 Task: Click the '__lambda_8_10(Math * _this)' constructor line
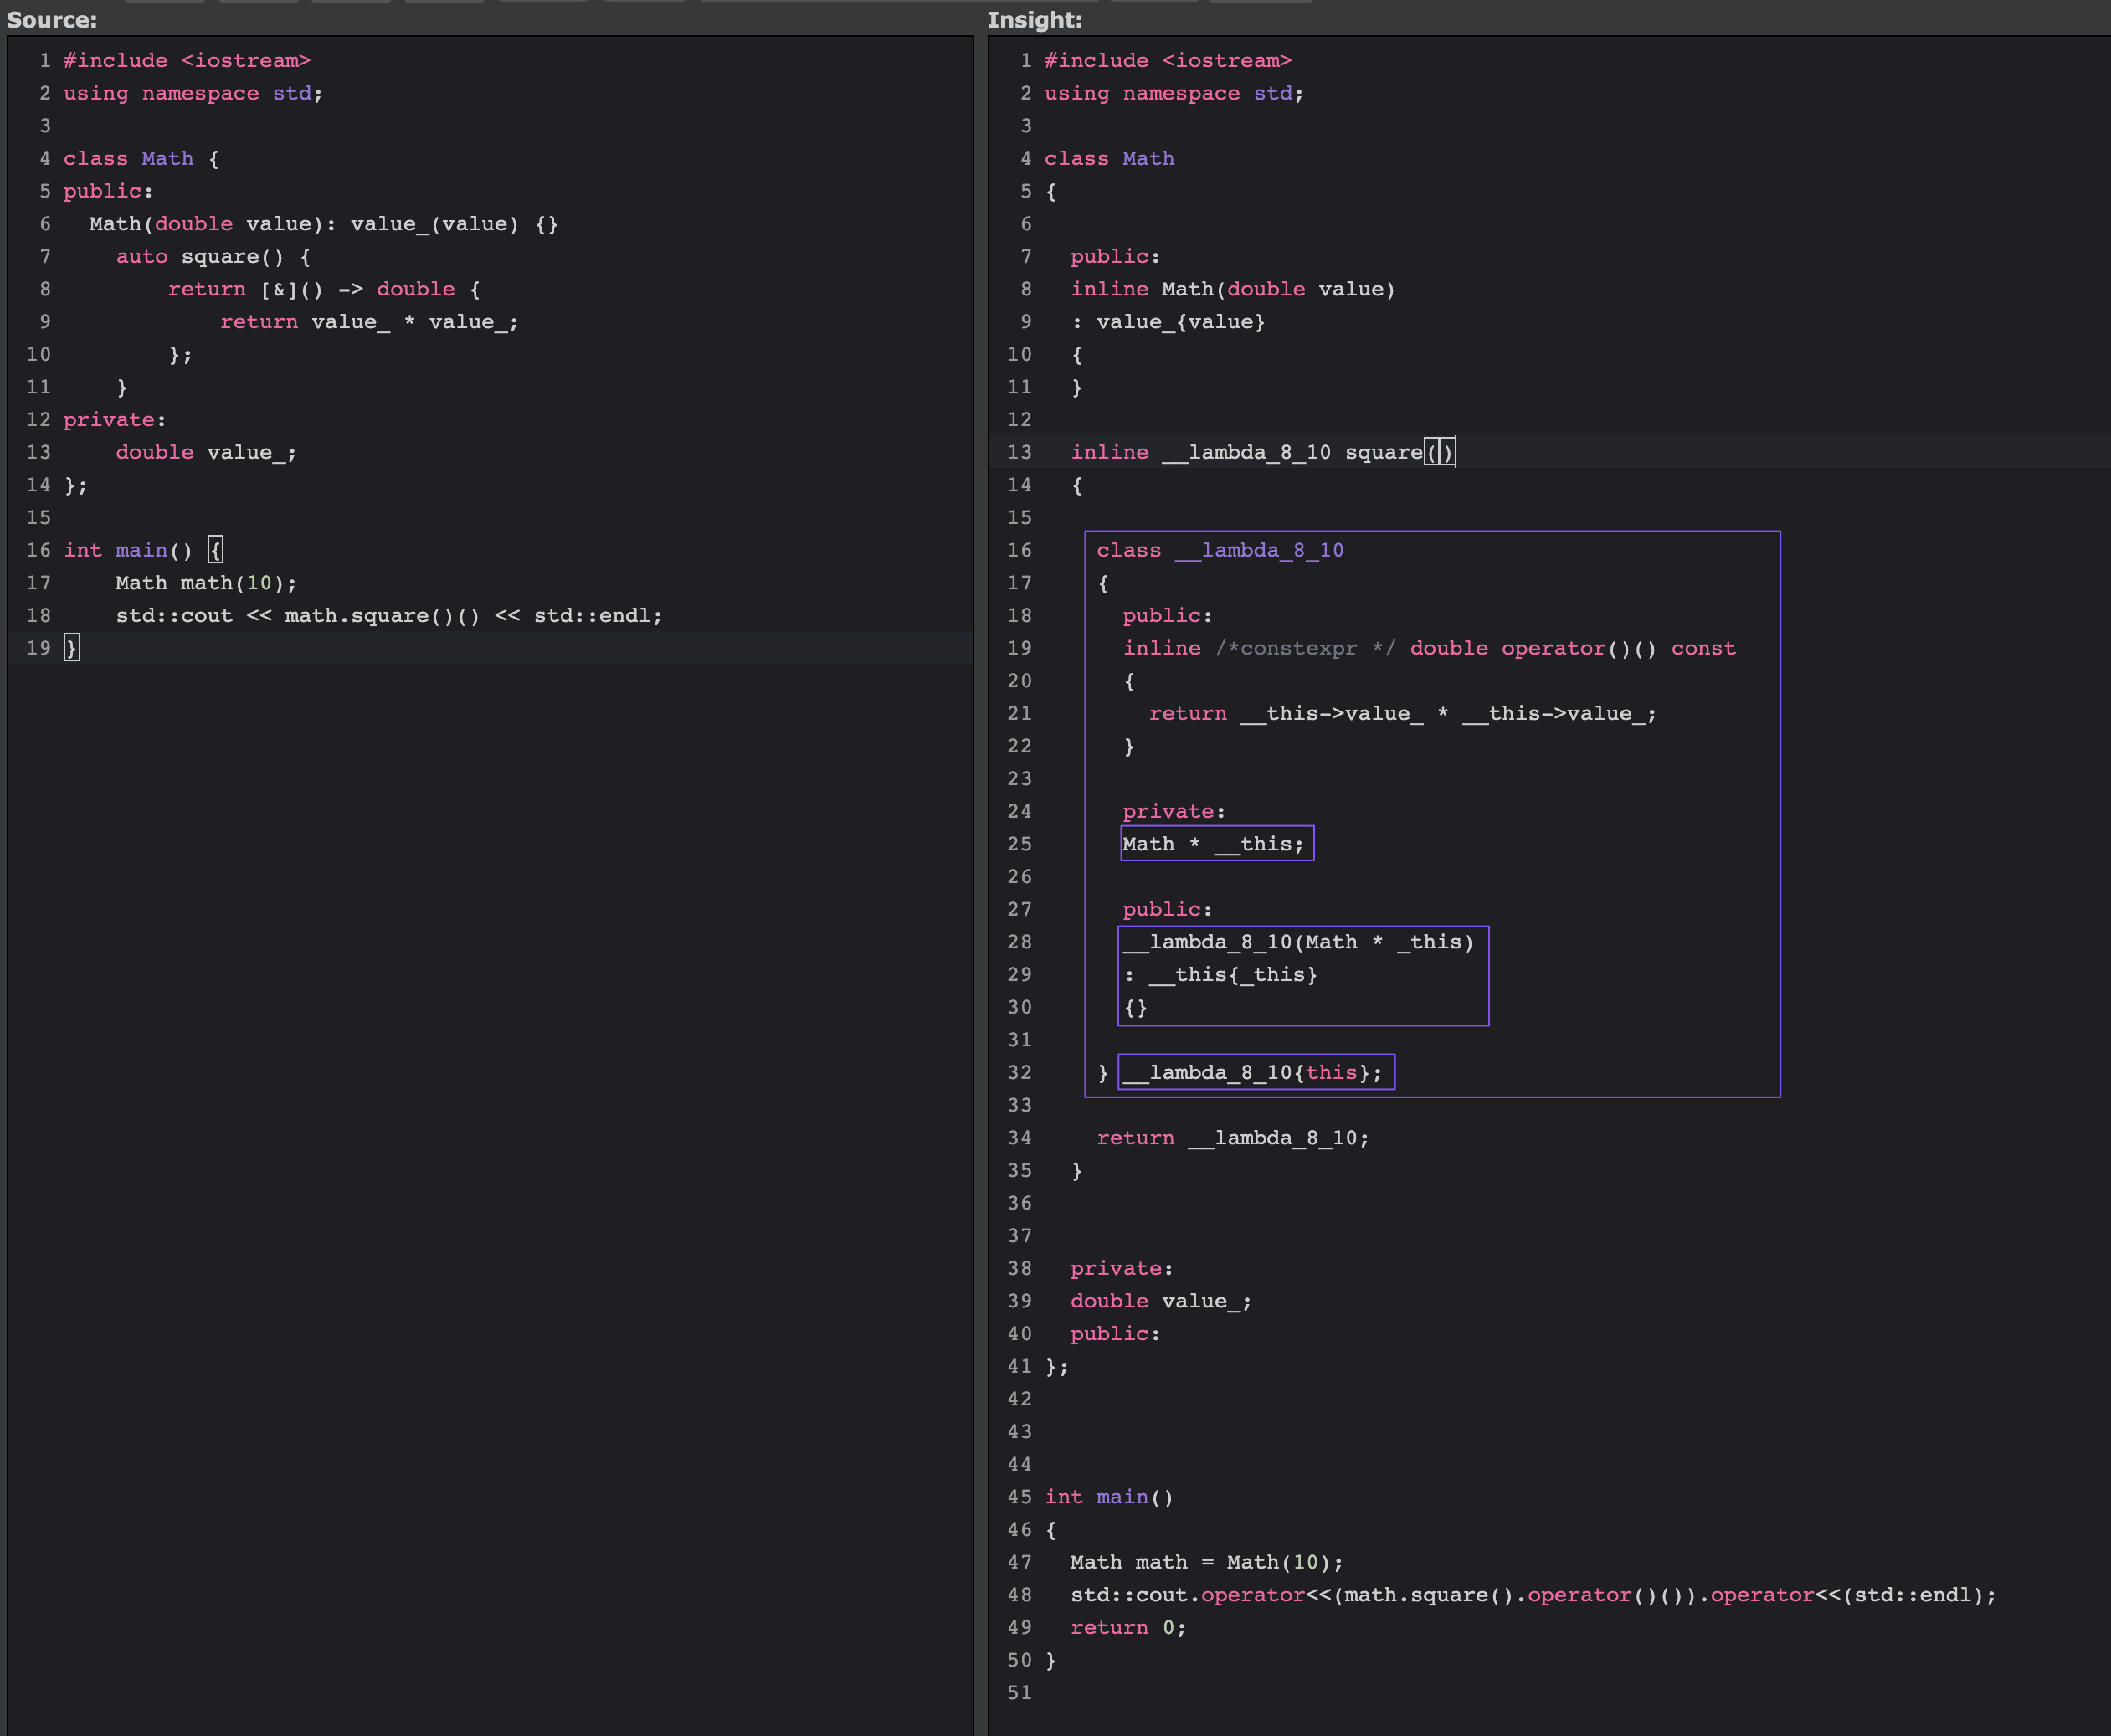point(1297,942)
